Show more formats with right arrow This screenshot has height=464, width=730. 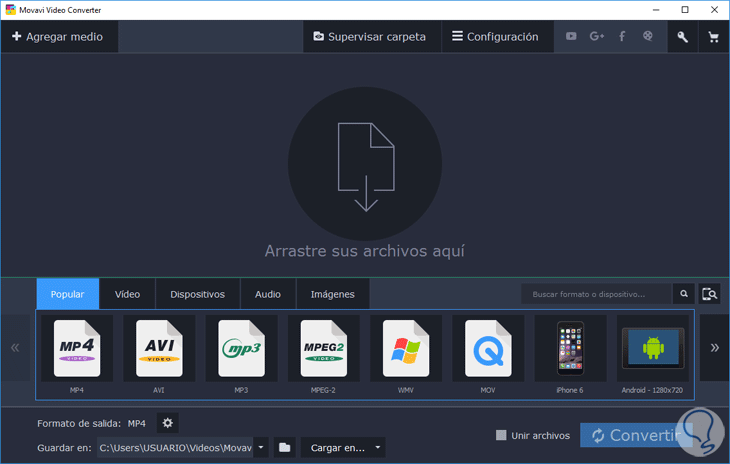(714, 348)
